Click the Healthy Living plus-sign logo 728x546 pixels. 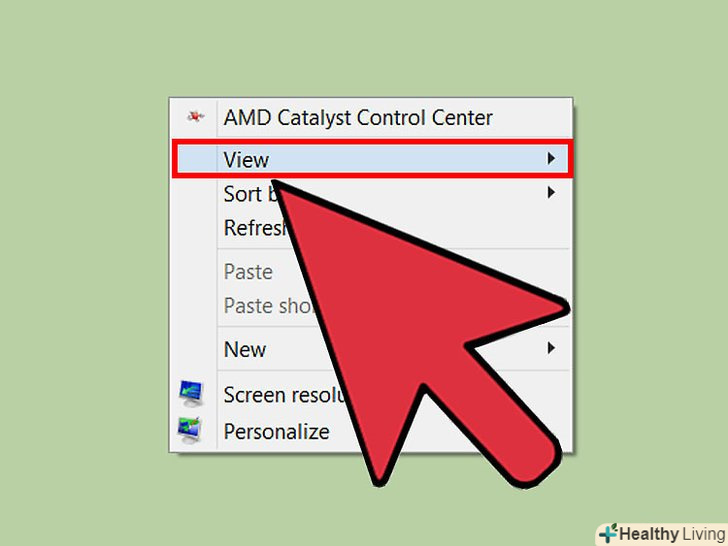608,534
